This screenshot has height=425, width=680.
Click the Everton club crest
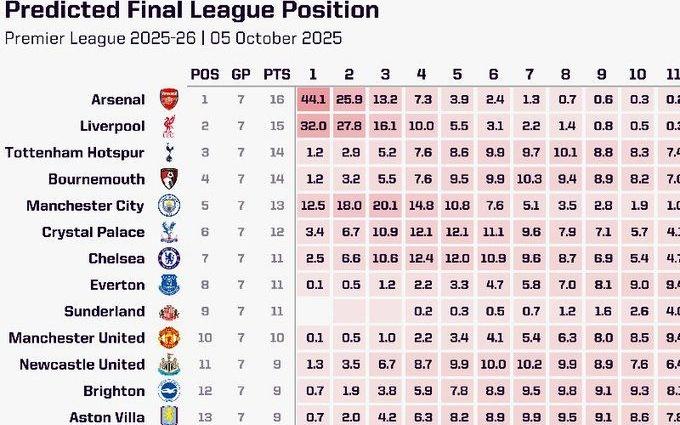169,285
